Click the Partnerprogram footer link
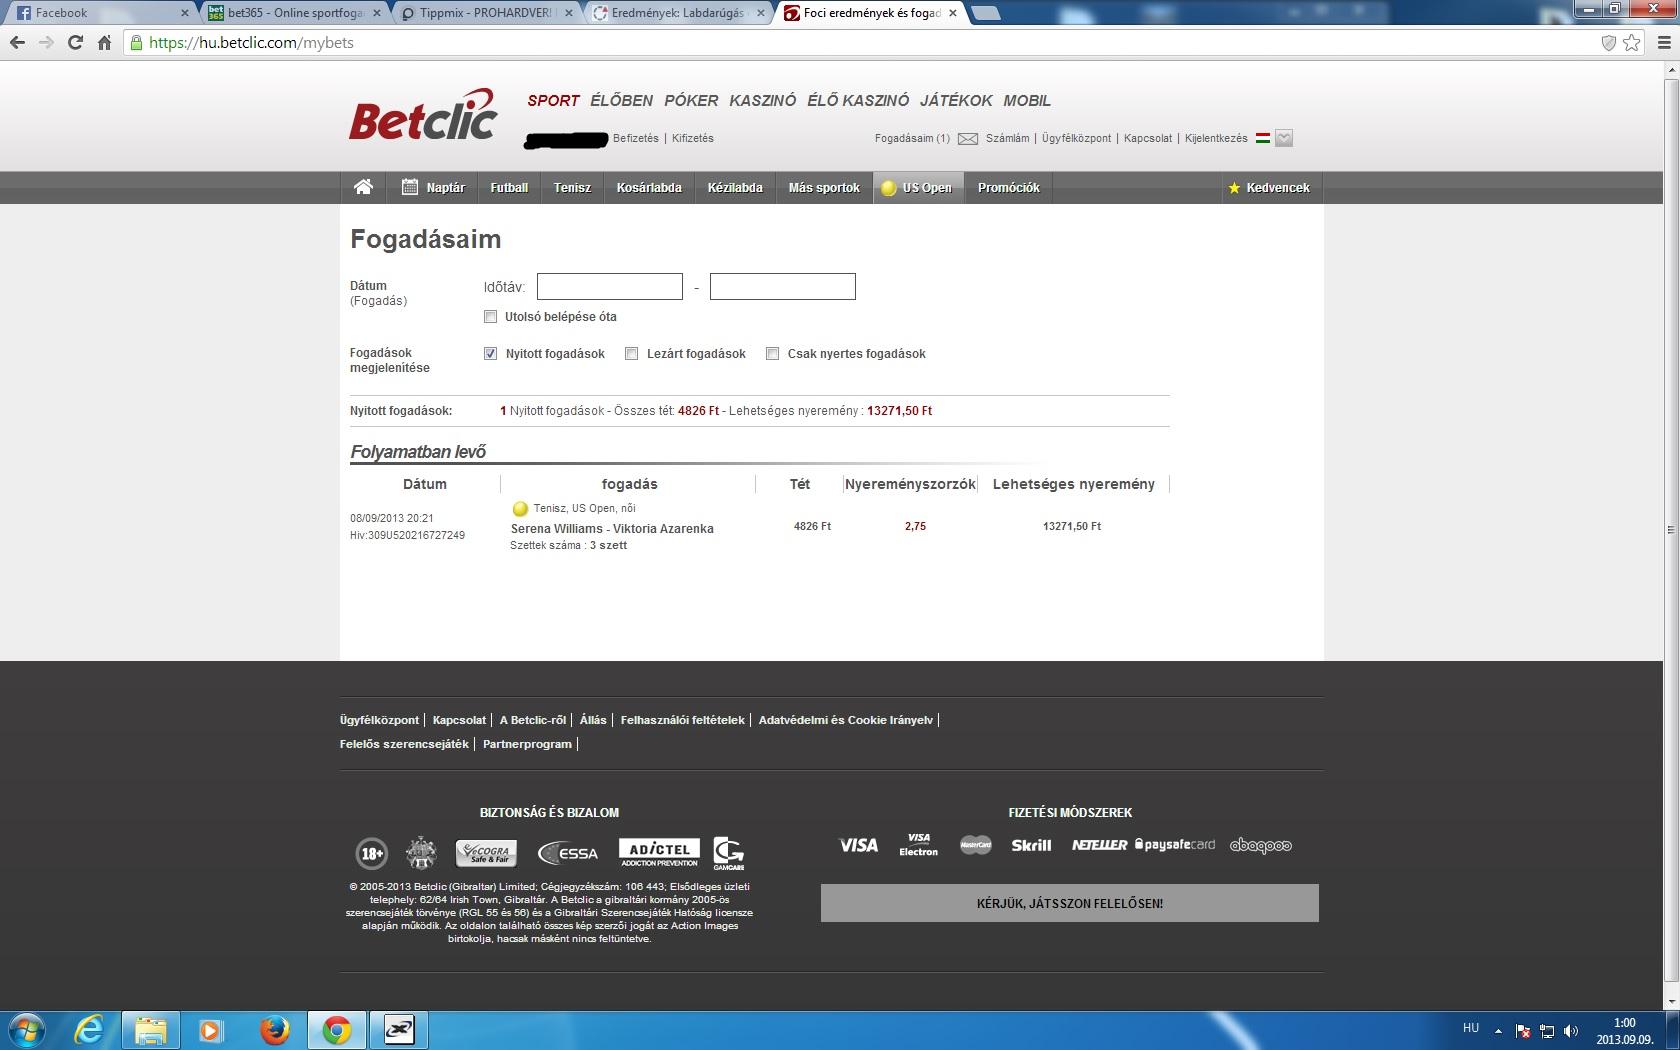The image size is (1680, 1050). (x=527, y=744)
